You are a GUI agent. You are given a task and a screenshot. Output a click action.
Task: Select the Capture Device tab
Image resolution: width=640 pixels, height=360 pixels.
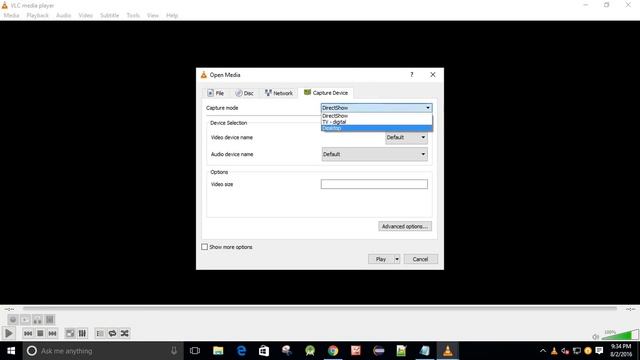(x=326, y=93)
